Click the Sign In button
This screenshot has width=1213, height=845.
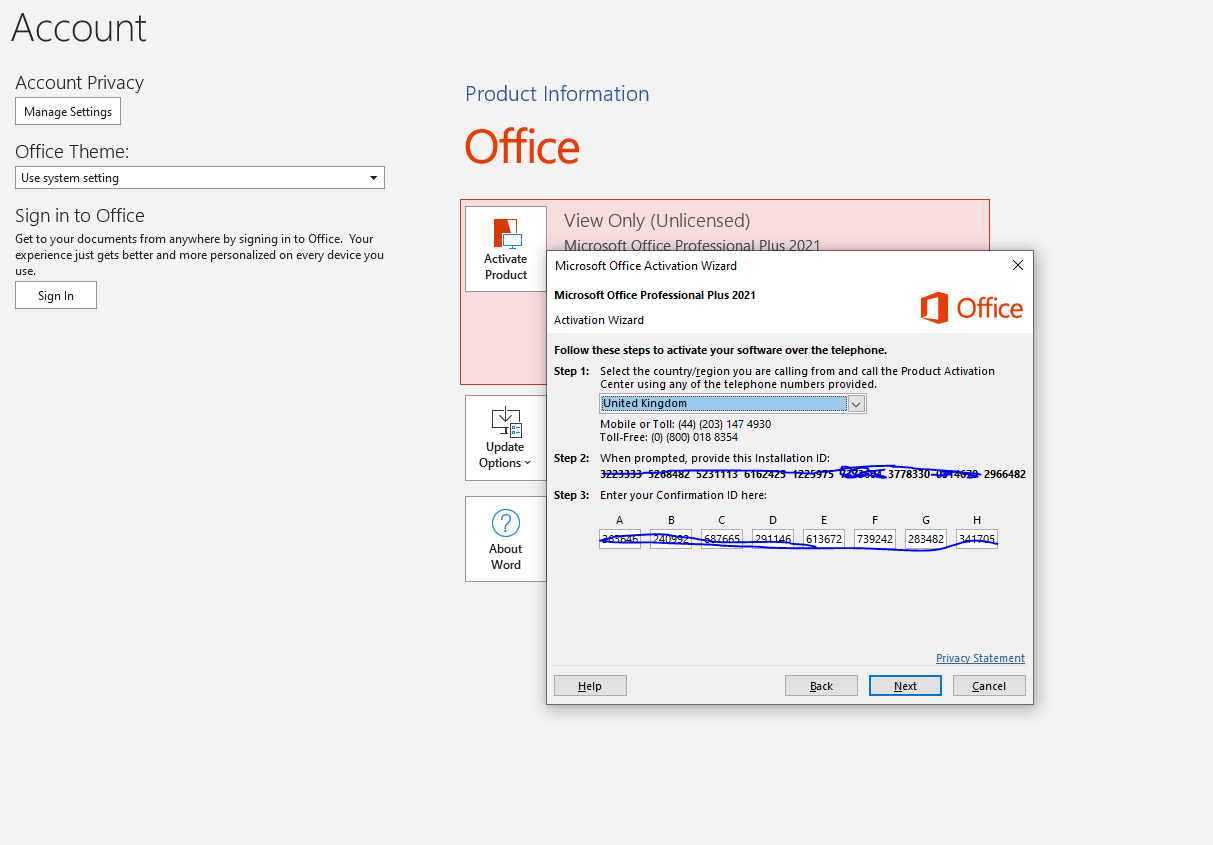coord(56,295)
